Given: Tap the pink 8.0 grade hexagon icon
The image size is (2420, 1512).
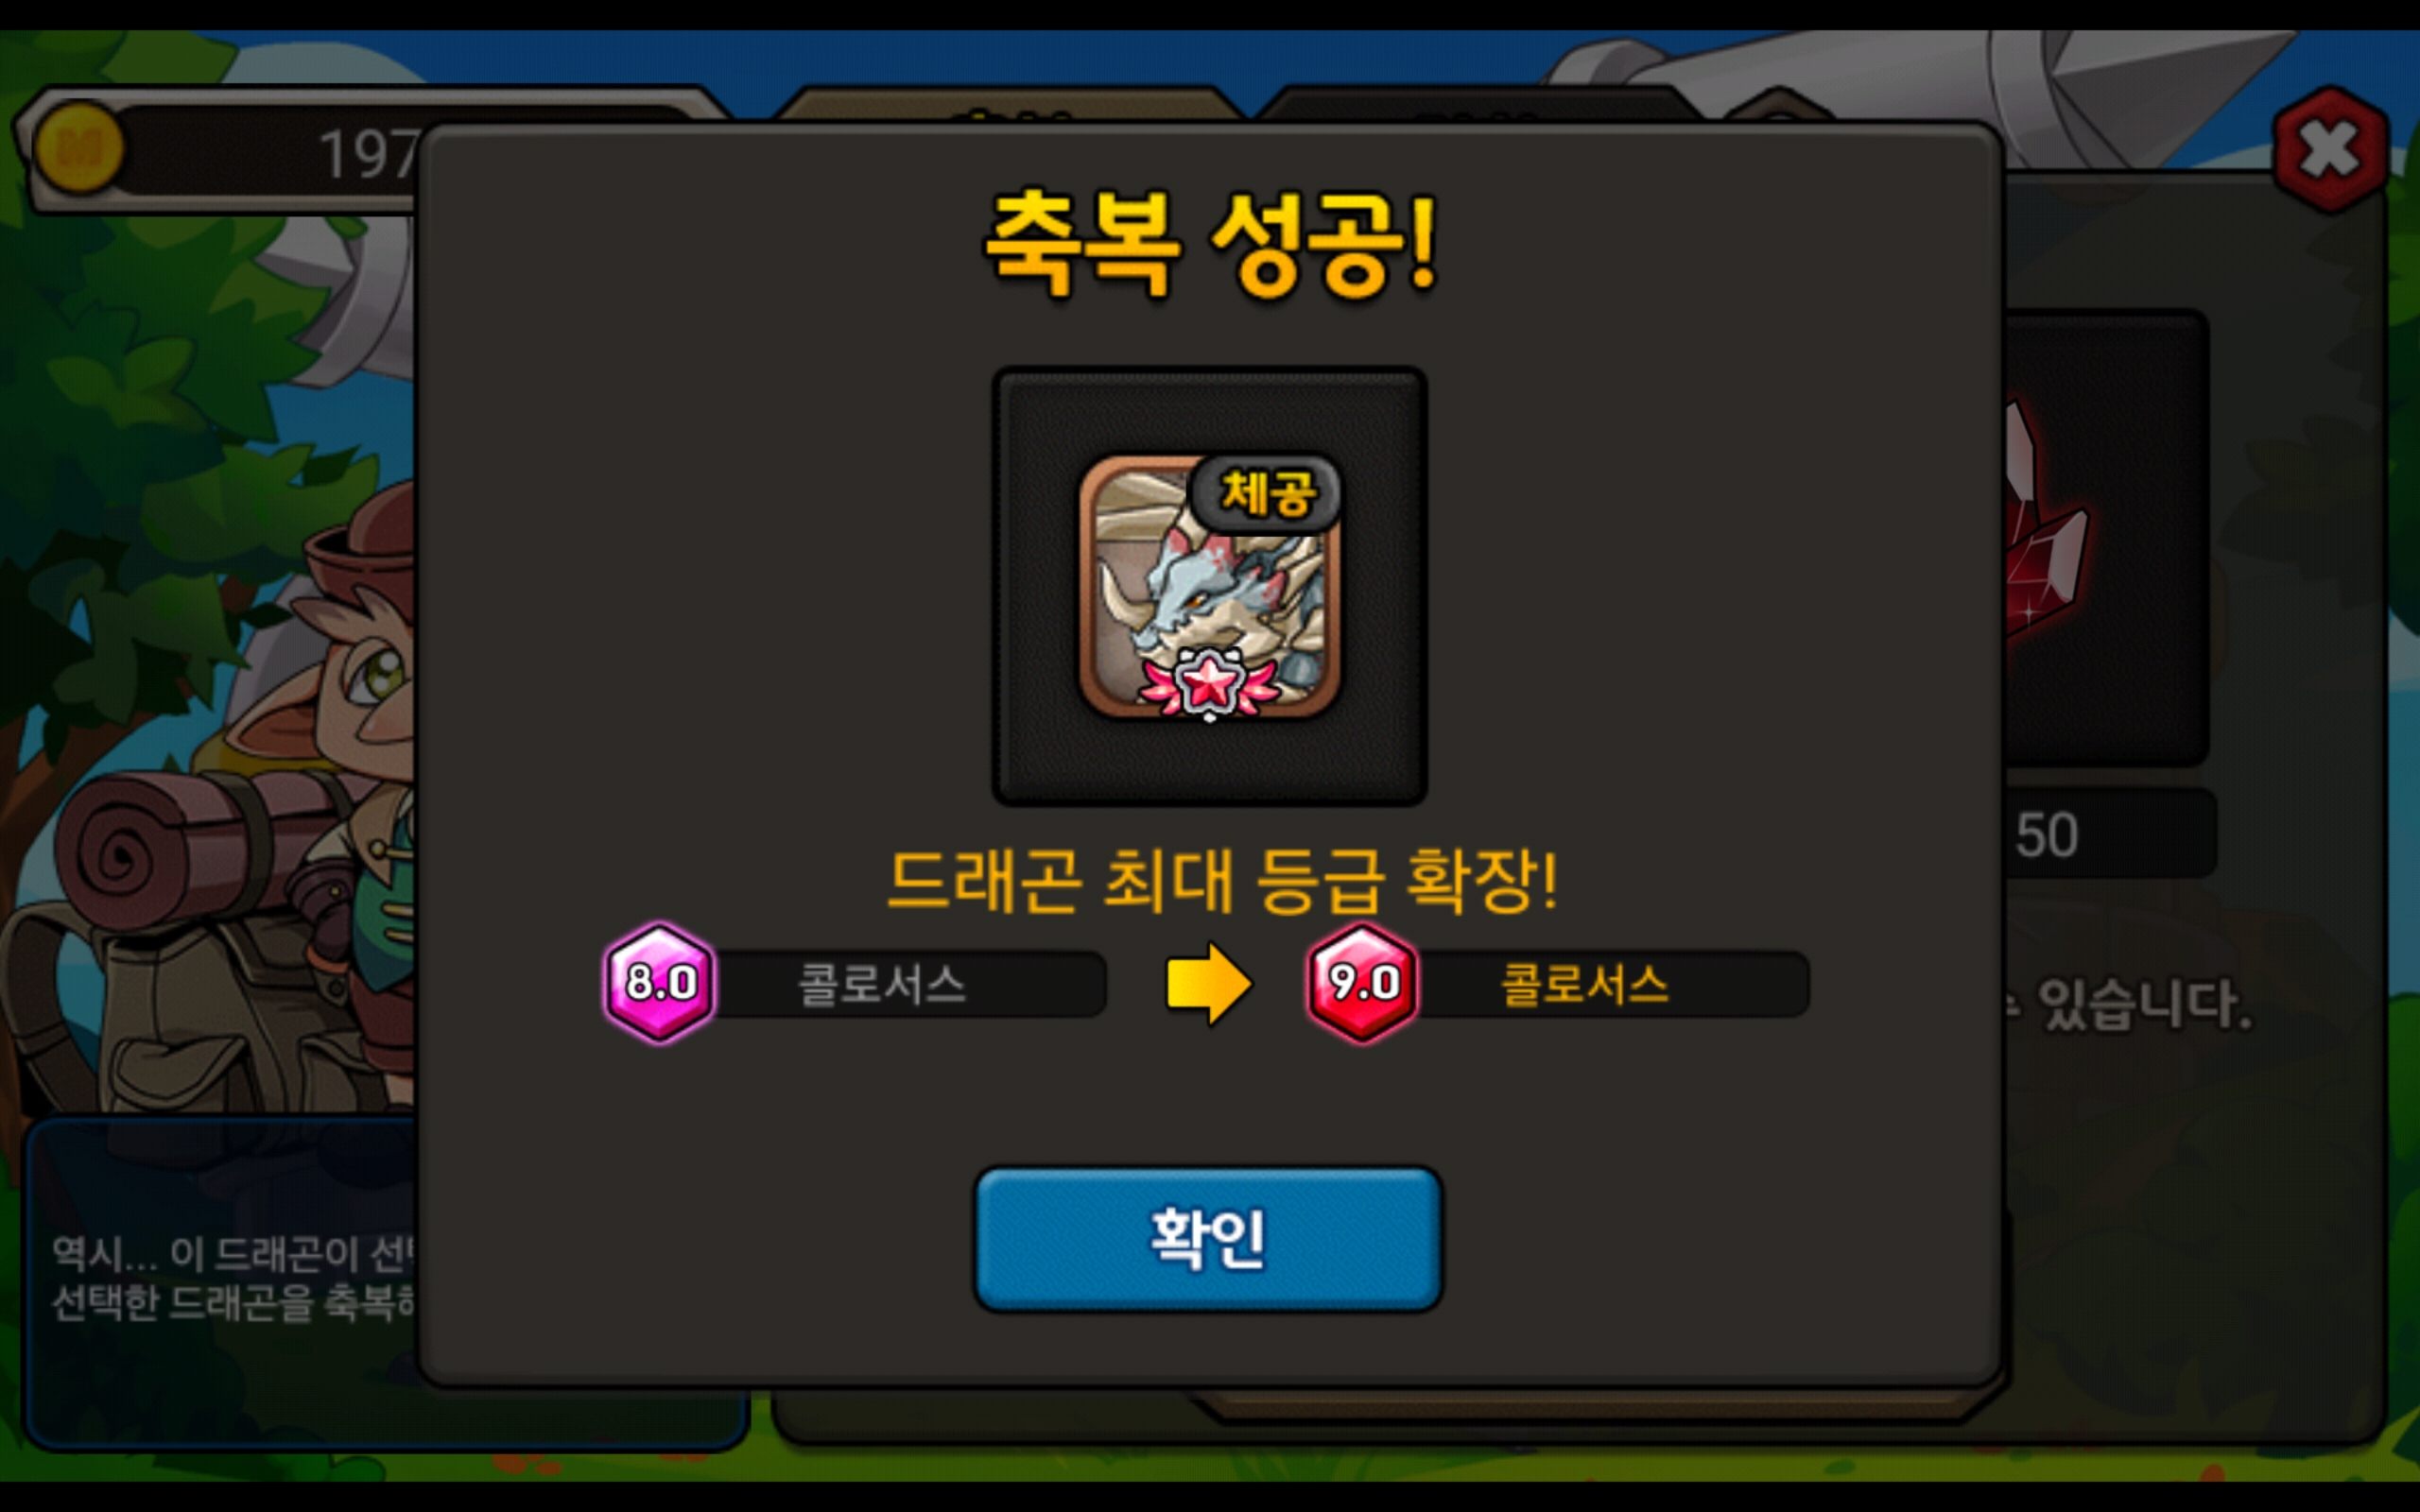Looking at the screenshot, I should click(x=660, y=982).
